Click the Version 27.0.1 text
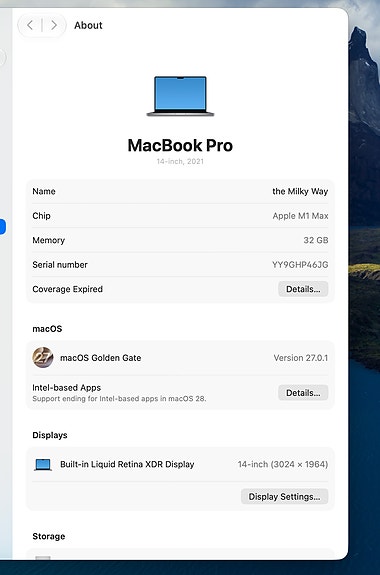This screenshot has width=380, height=575. pos(301,358)
